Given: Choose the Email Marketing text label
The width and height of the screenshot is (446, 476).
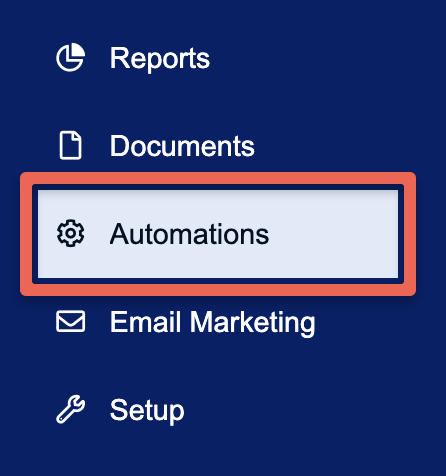Looking at the screenshot, I should tap(213, 323).
